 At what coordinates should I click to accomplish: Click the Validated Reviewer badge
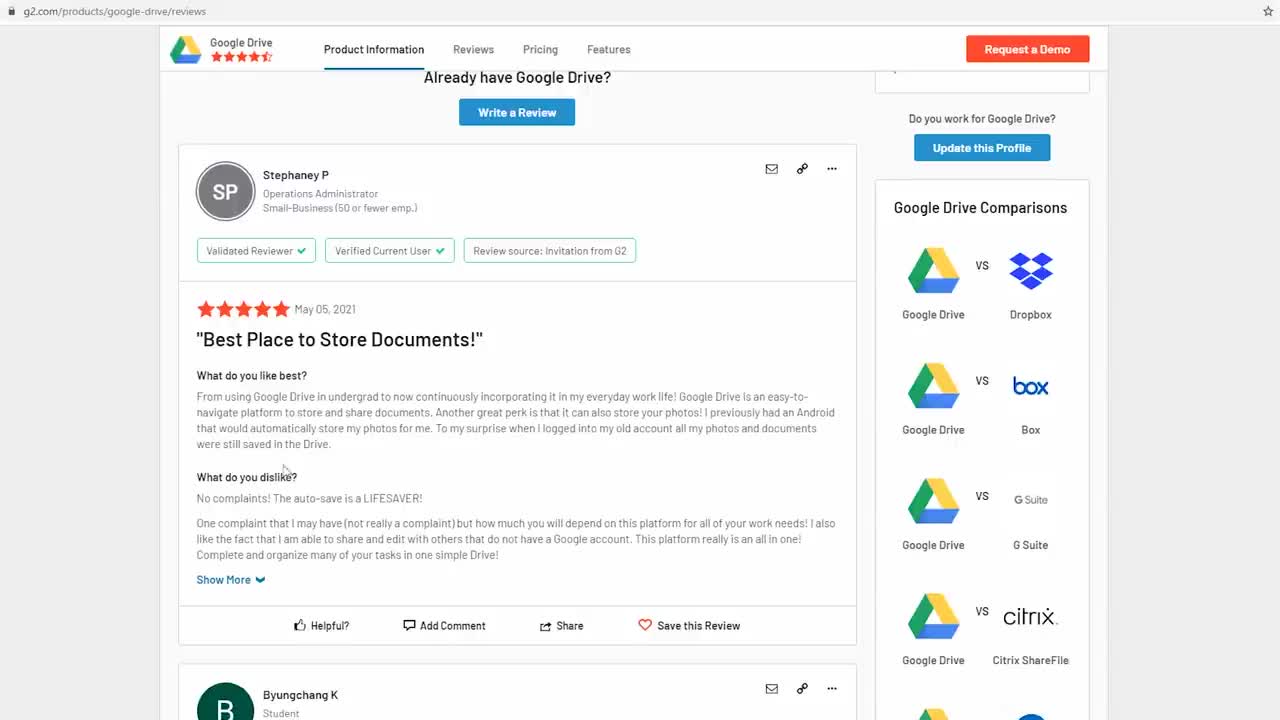256,251
